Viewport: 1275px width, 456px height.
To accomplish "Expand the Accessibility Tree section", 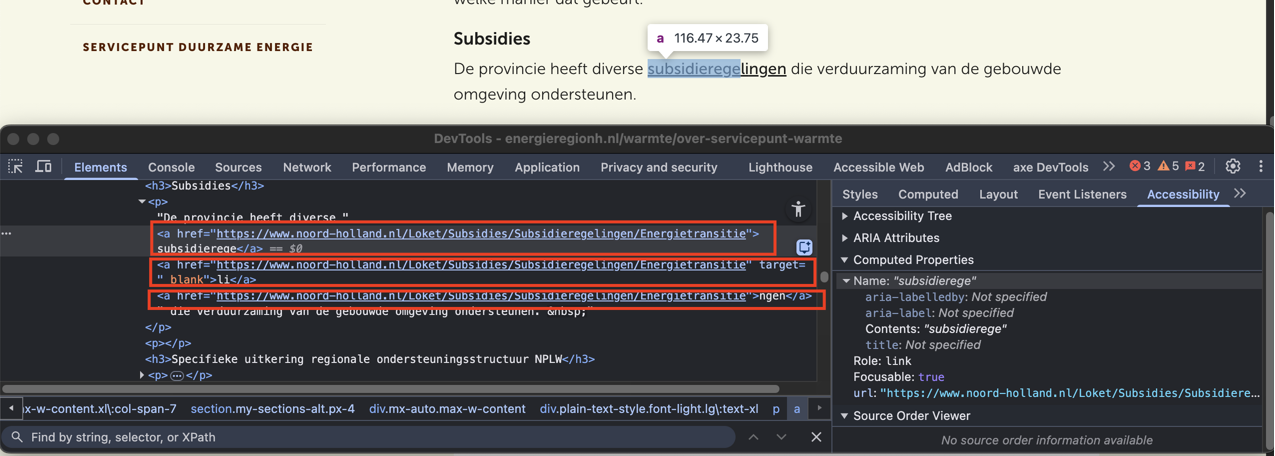I will tap(845, 216).
